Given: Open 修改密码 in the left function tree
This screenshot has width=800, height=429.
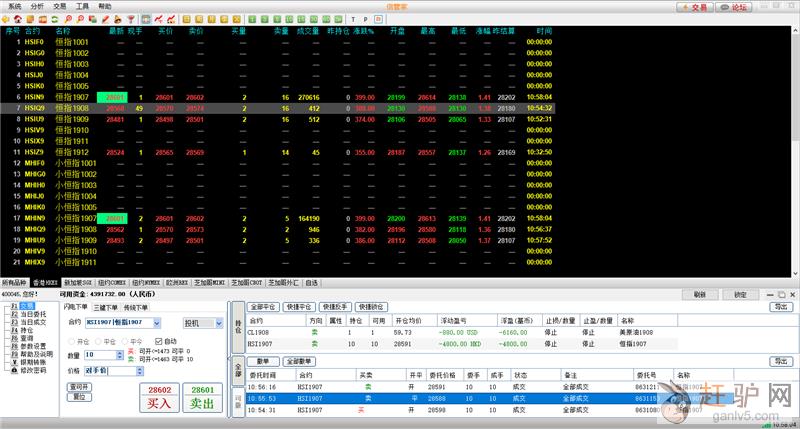Looking at the screenshot, I should (34, 371).
